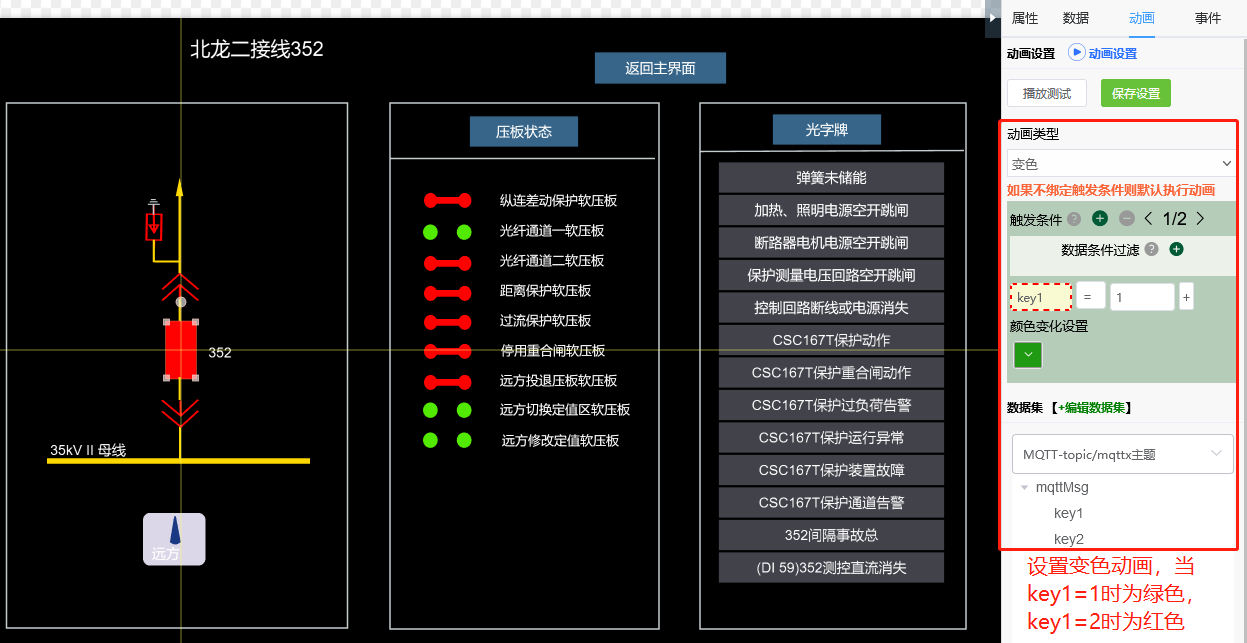Go to next condition page with right chevron
The height and width of the screenshot is (643, 1247).
click(1200, 217)
